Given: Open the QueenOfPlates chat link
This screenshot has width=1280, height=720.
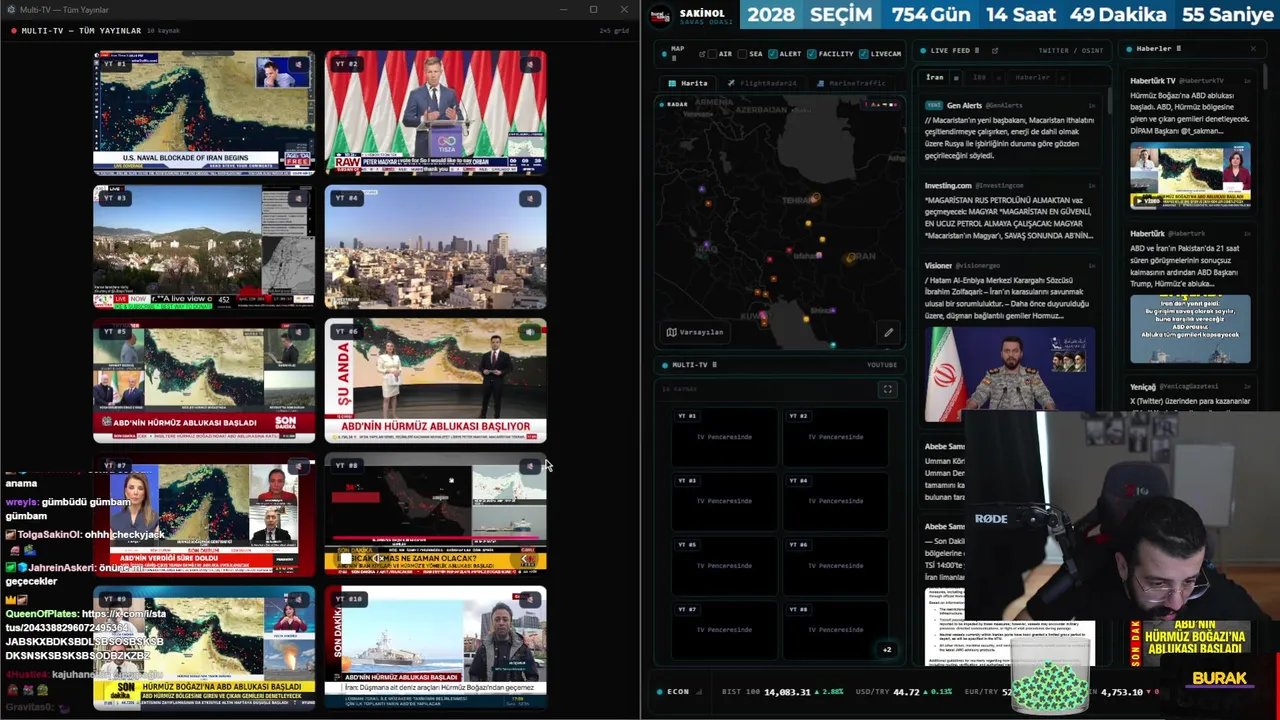Looking at the screenshot, I should click(85, 635).
